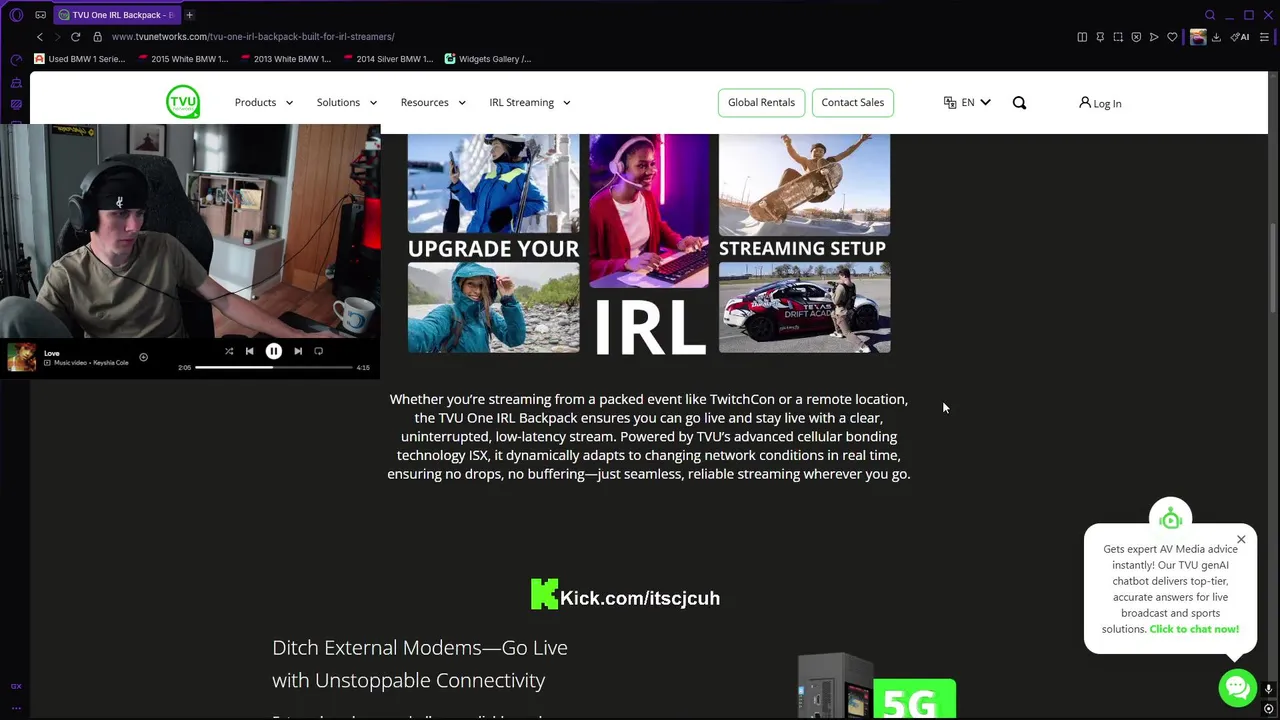Skip to previous track
The image size is (1280, 720).
tap(249, 351)
